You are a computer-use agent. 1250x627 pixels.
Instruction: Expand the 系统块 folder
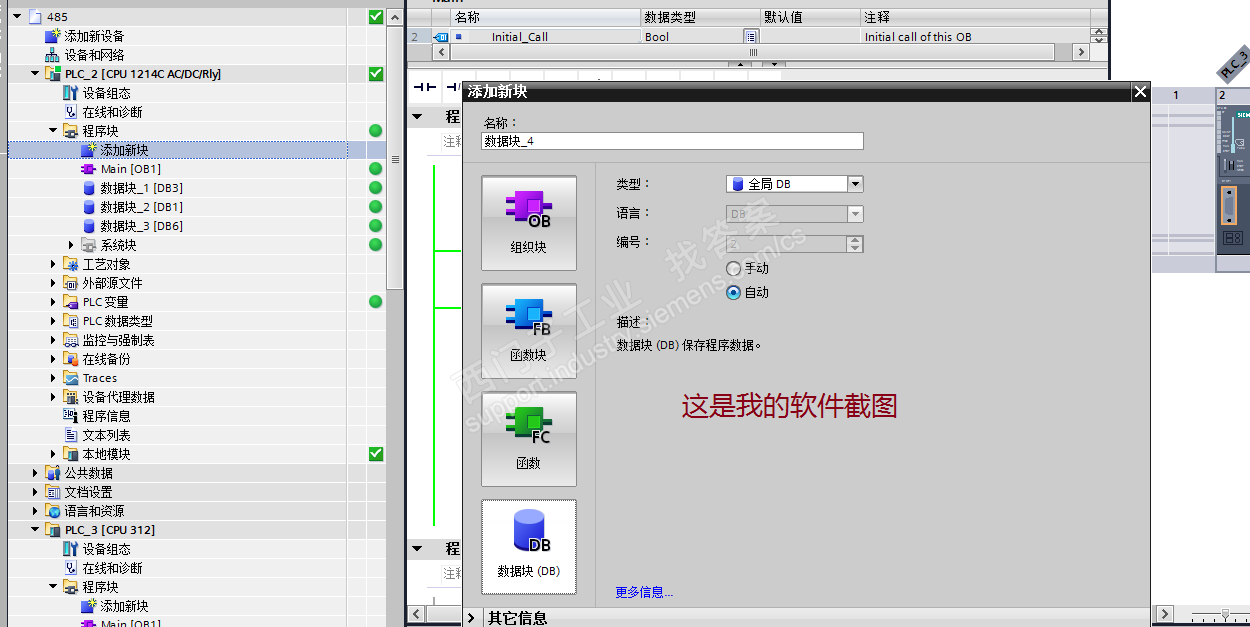72,245
